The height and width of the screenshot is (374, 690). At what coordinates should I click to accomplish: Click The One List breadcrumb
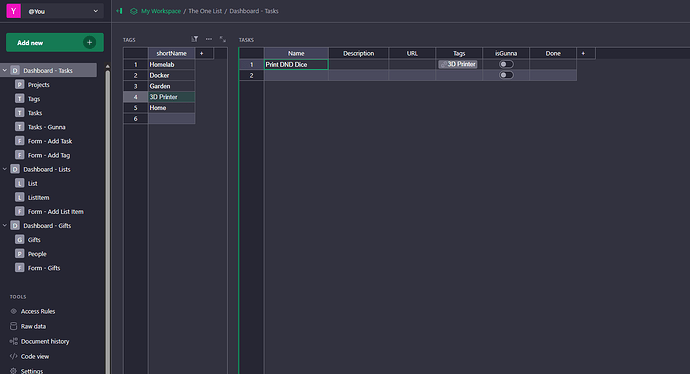[205, 11]
